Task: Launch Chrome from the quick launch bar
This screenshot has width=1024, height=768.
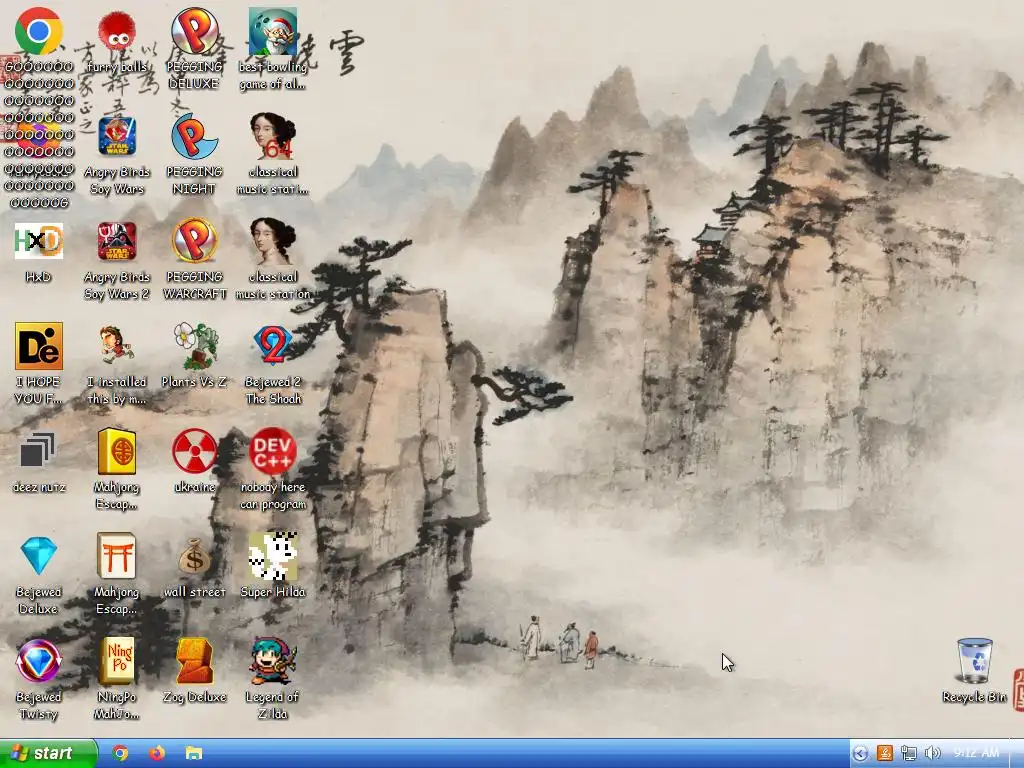Action: coord(120,753)
